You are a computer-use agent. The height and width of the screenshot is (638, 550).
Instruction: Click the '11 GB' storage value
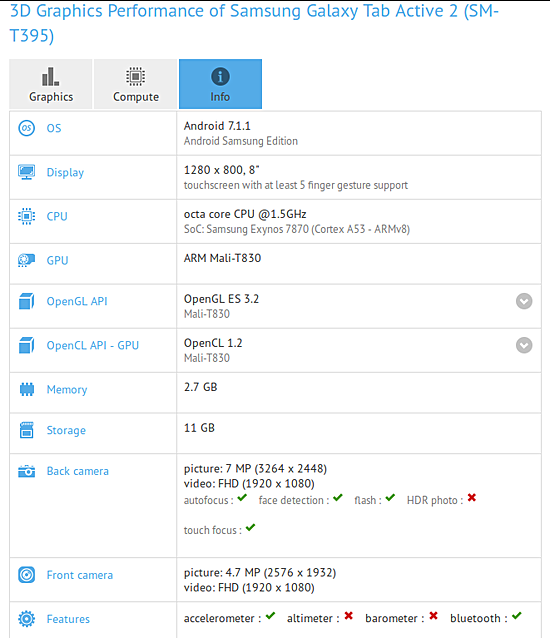point(199,428)
